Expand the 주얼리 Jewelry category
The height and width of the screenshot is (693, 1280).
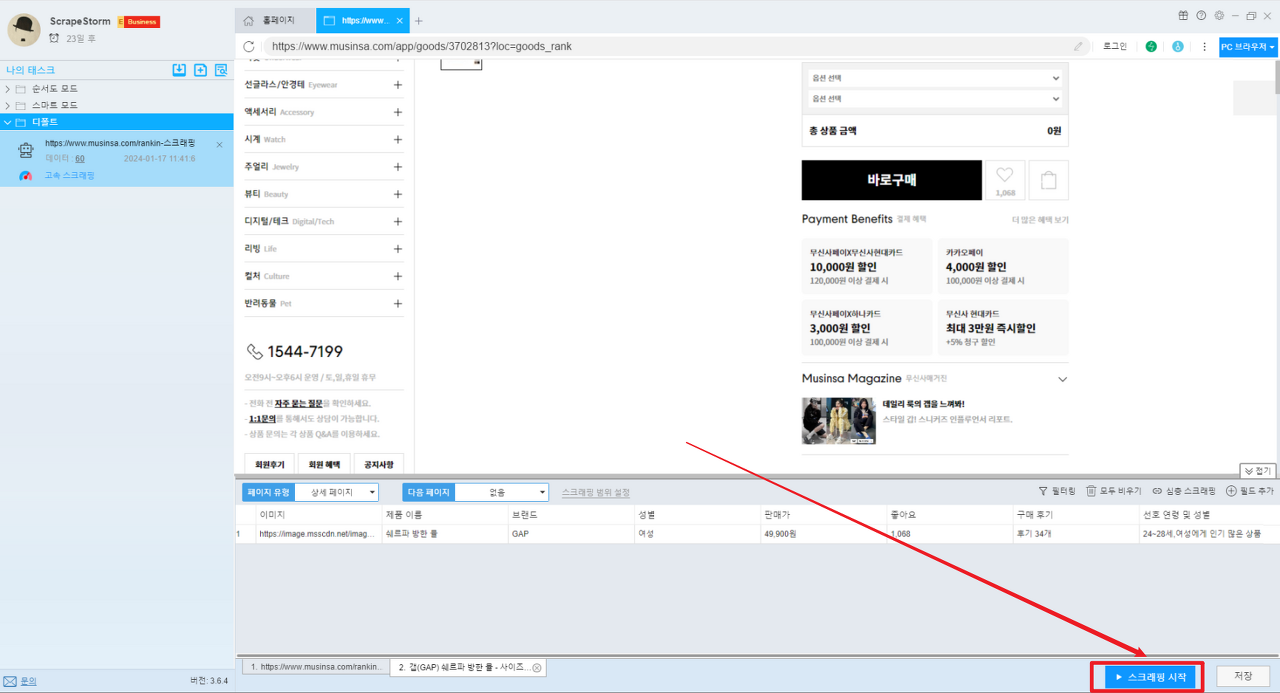pyautogui.click(x=398, y=167)
